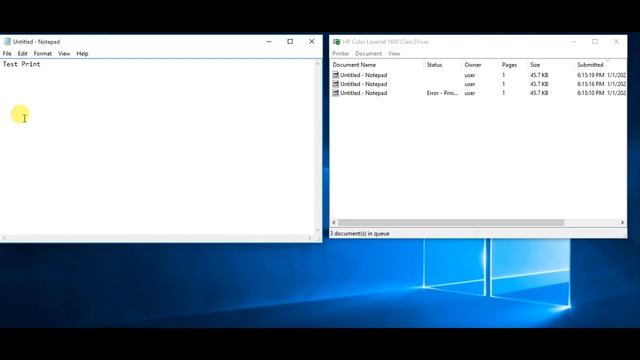The height and width of the screenshot is (360, 640).
Task: Open the Document menu in print queue
Action: (369, 53)
